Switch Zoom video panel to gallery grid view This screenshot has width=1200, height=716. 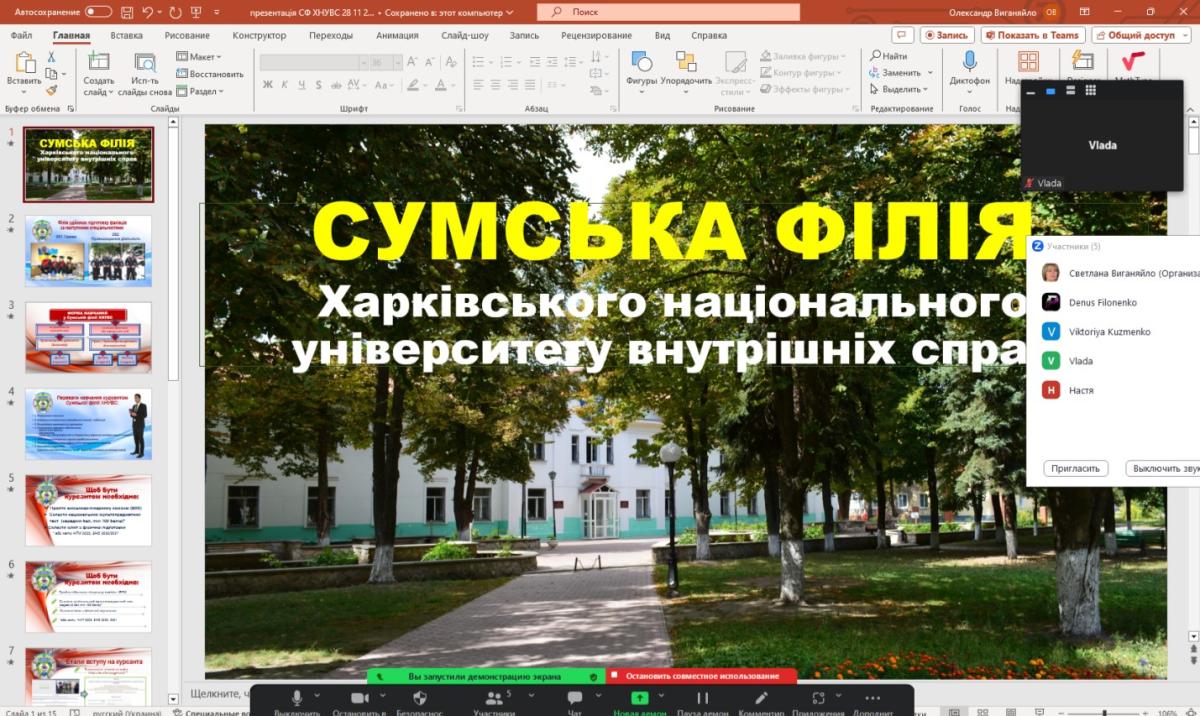pos(1091,91)
